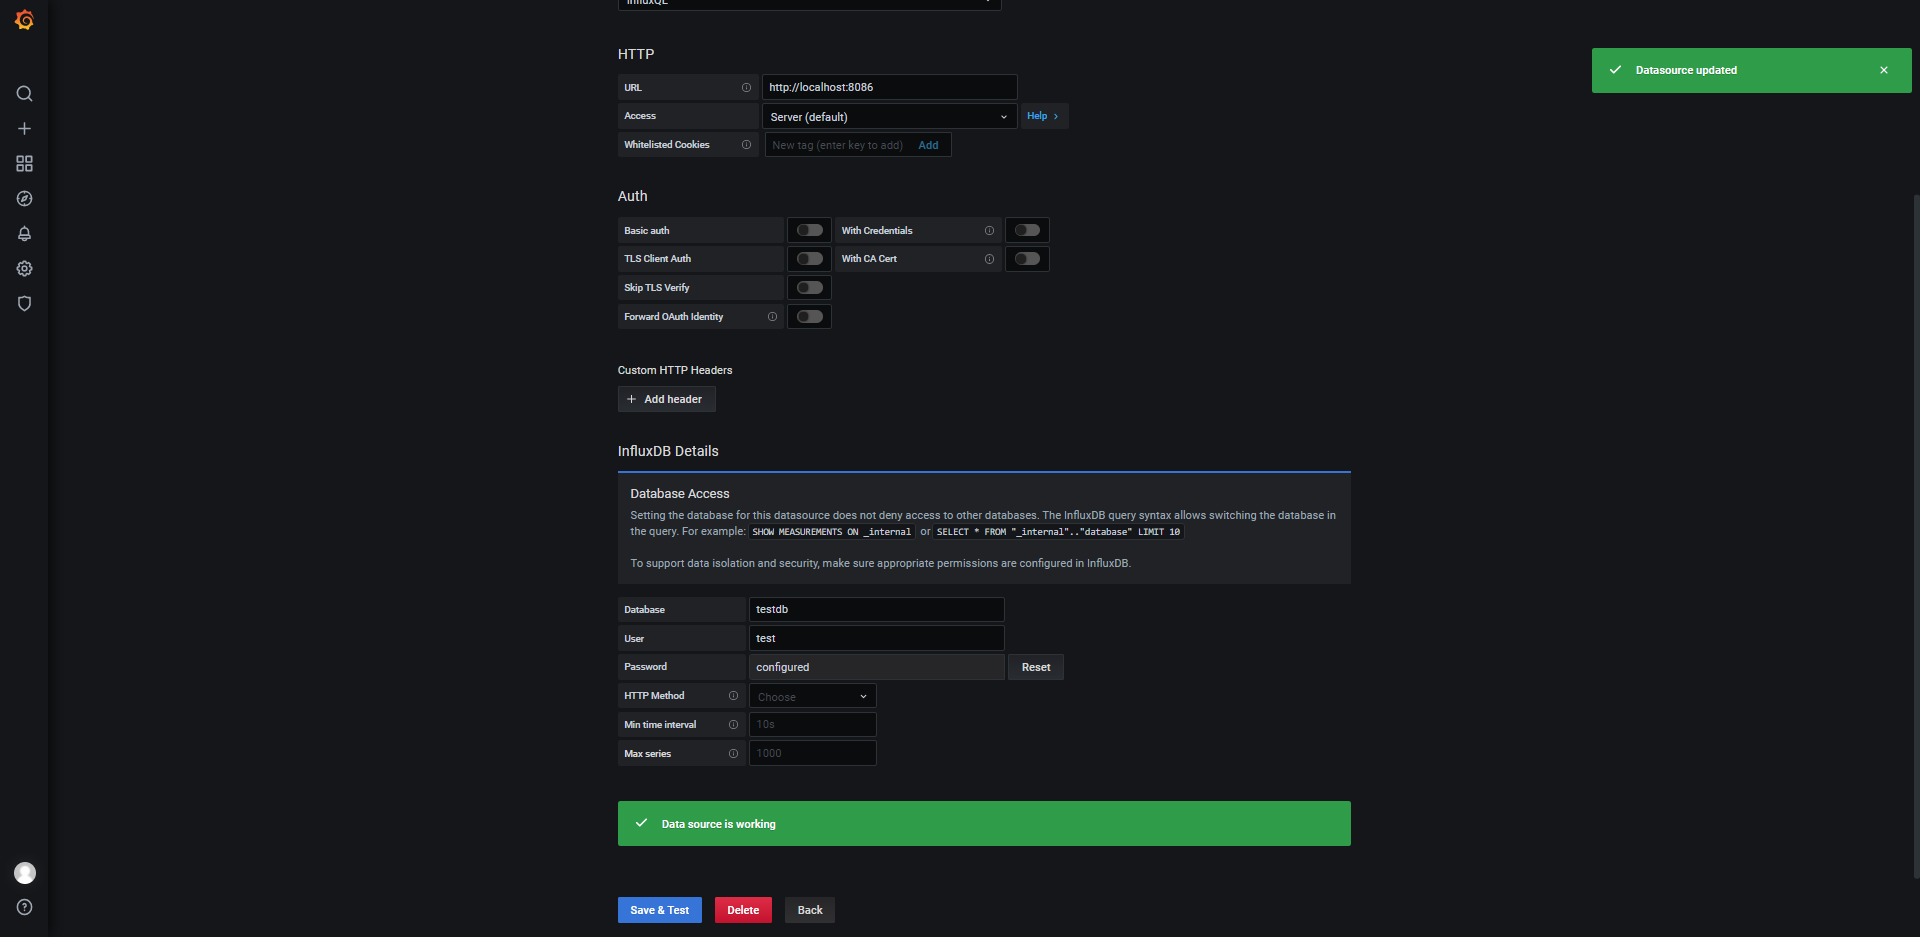Click the page vertical scrollbar
Screen dimensions: 1920x937
1915,535
